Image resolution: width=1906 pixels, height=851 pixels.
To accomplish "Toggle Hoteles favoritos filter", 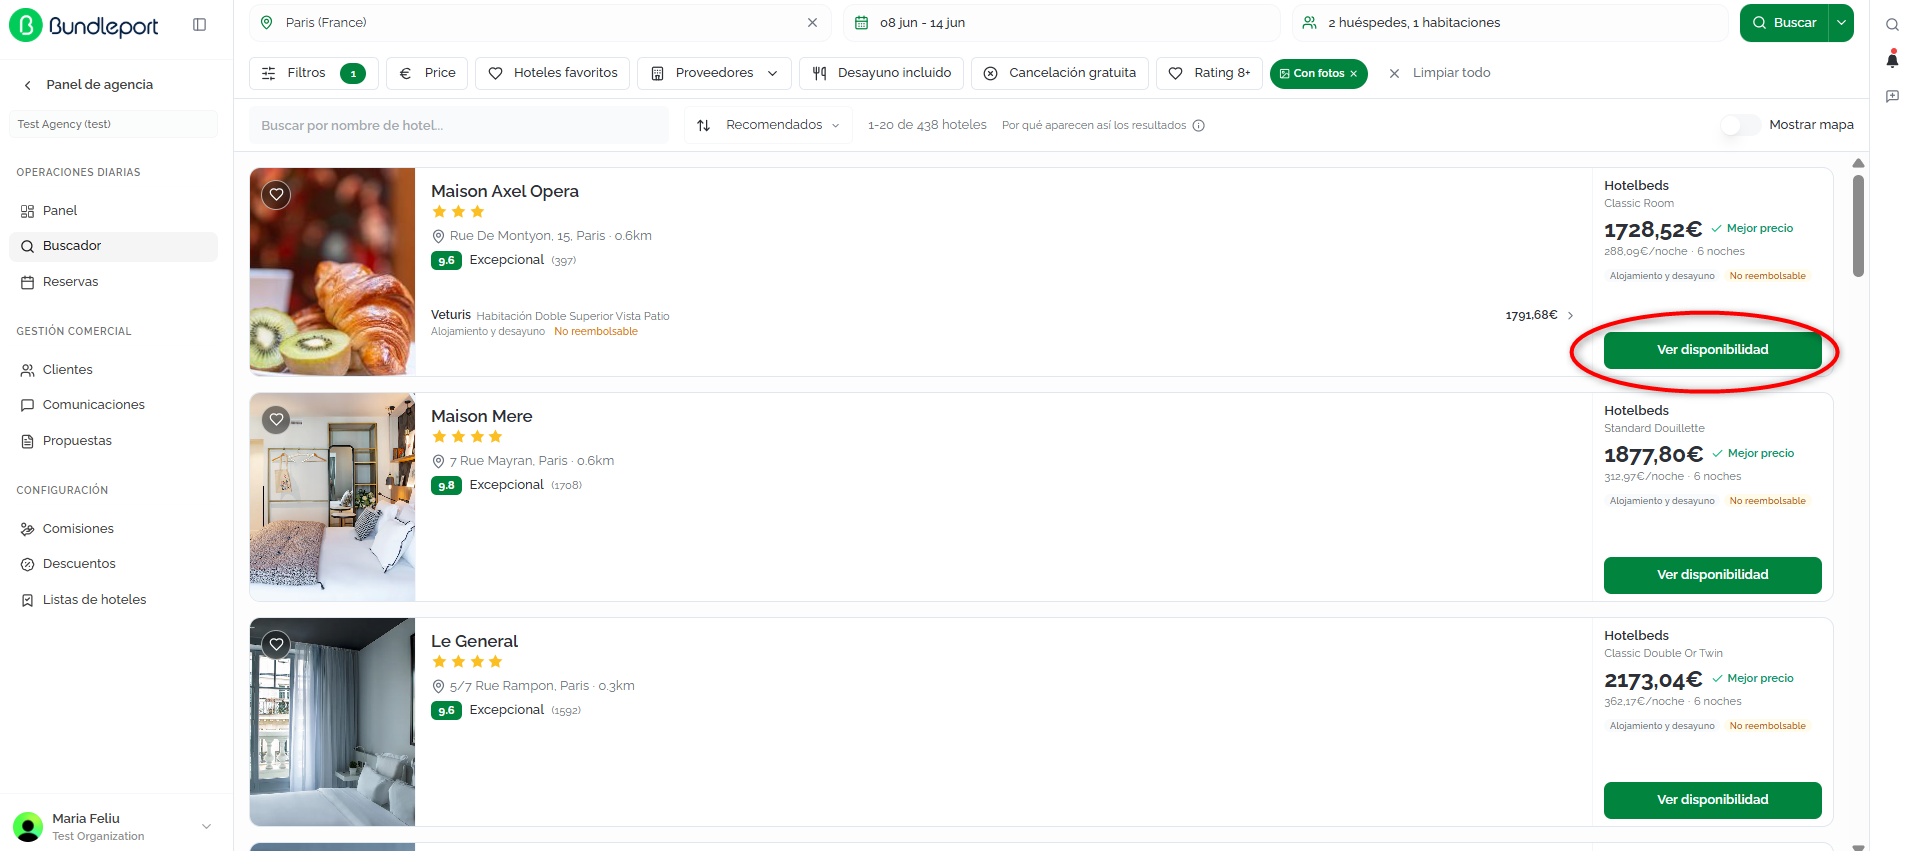I will point(552,73).
